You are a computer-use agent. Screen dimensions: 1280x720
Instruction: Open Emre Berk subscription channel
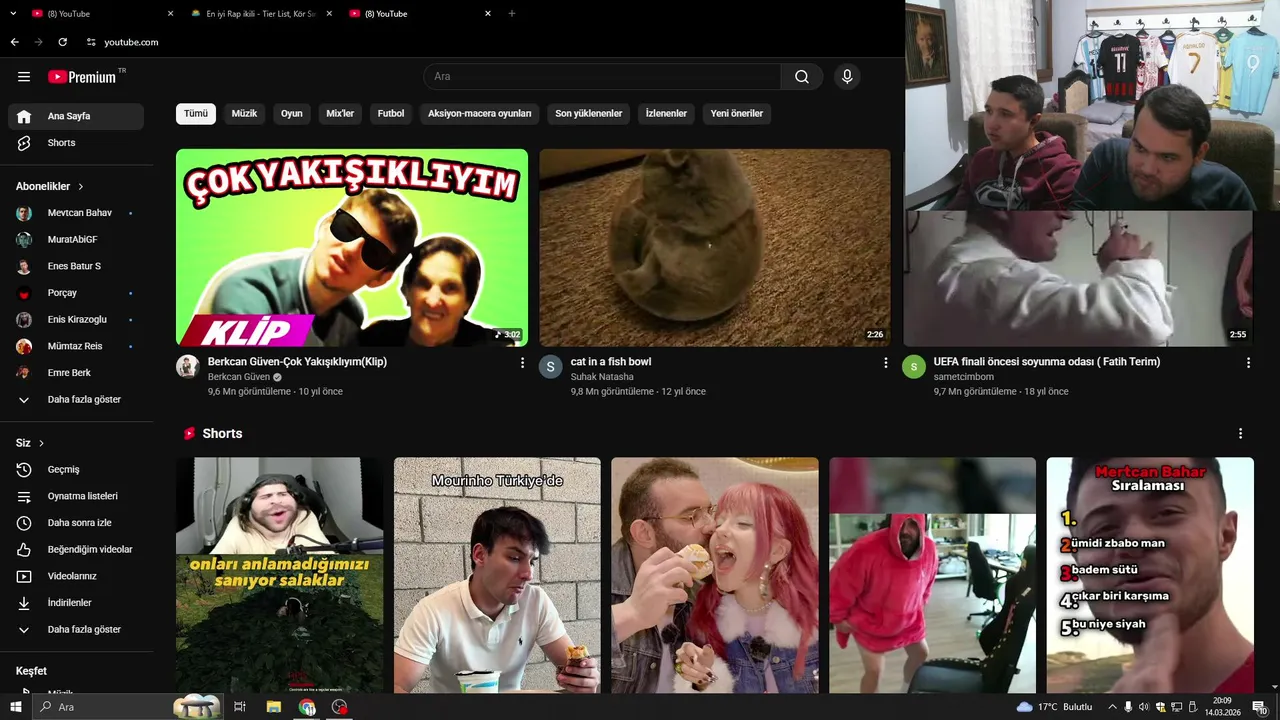point(76,373)
